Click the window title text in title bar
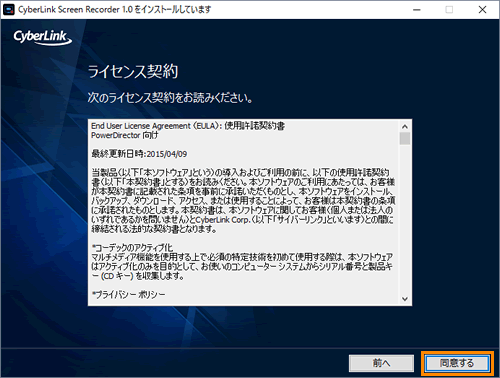Image resolution: width=500 pixels, height=378 pixels. tap(115, 9)
